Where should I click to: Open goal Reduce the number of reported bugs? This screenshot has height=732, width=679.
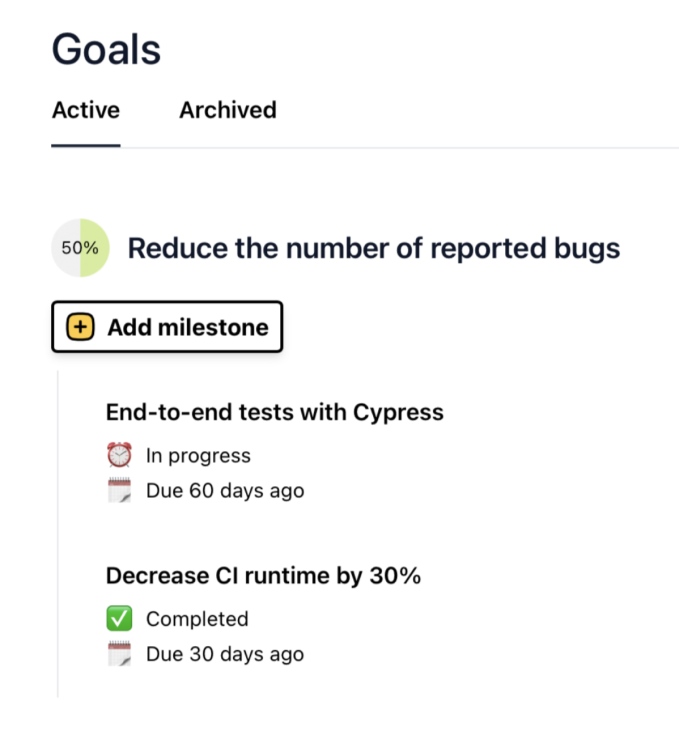[x=373, y=248]
